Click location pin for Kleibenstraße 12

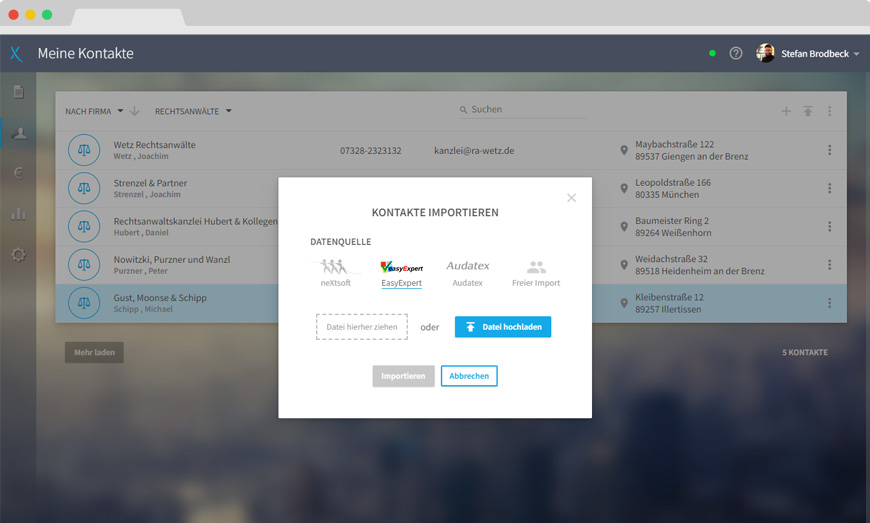(x=624, y=303)
